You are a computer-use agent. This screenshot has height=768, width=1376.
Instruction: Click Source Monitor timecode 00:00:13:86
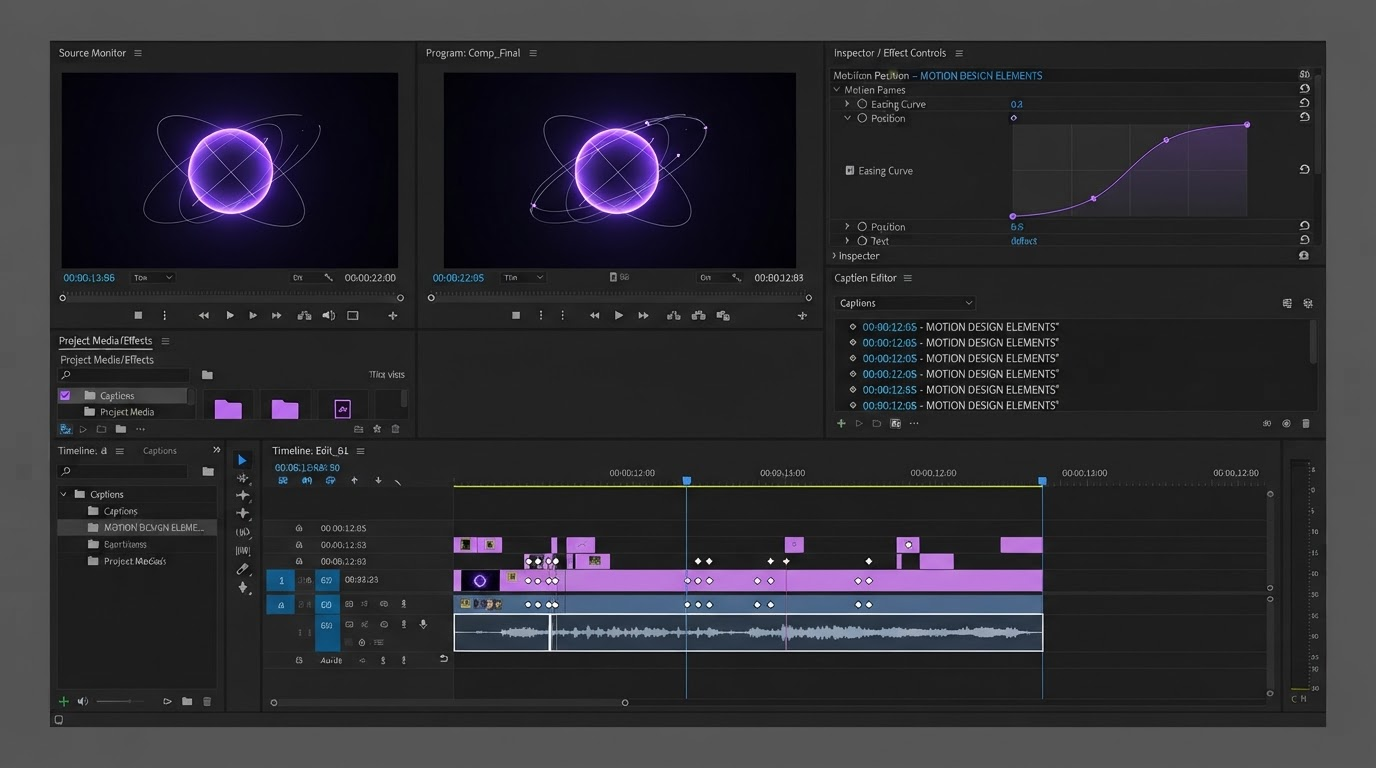(x=89, y=278)
